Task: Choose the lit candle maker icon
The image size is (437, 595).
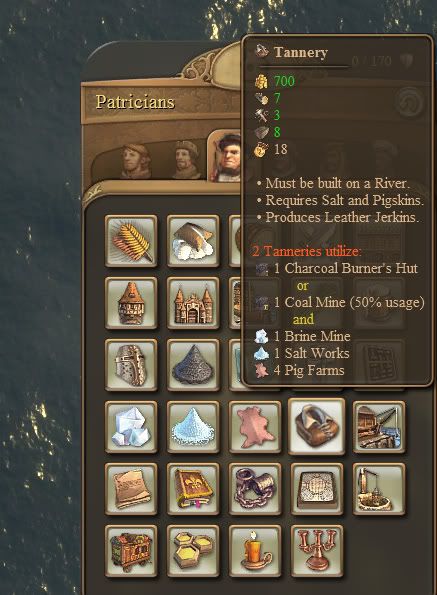Action: (x=255, y=551)
